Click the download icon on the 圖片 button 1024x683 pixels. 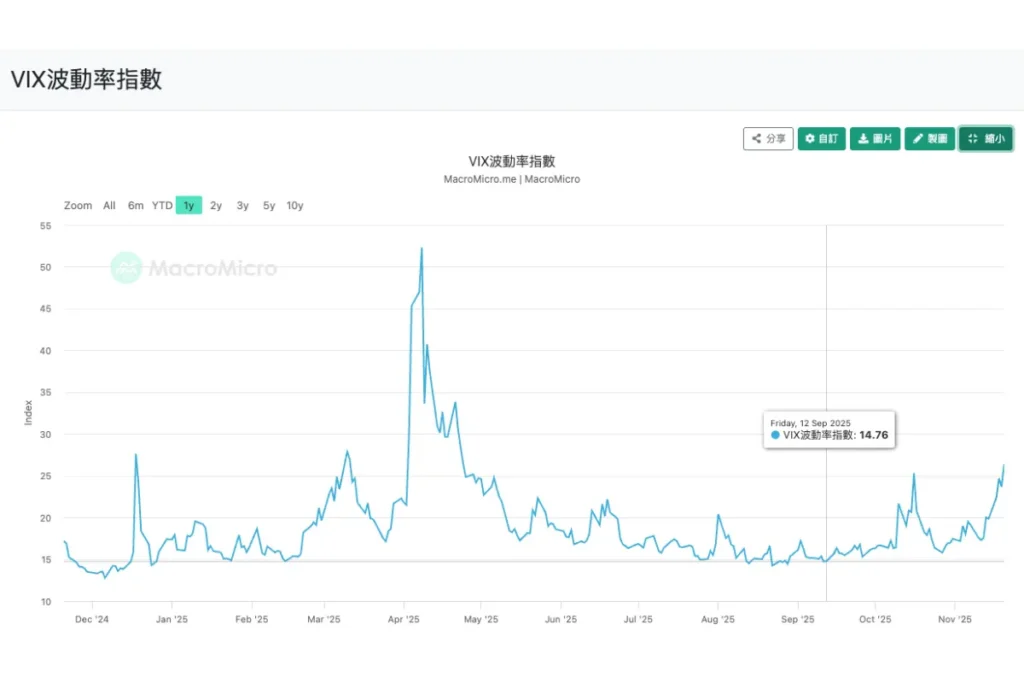pos(864,138)
